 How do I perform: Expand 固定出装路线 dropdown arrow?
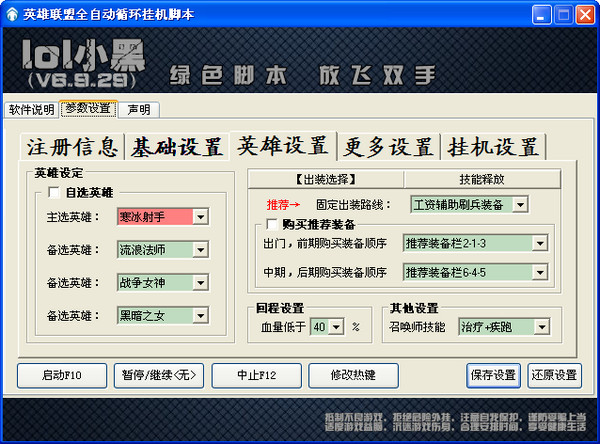point(520,205)
